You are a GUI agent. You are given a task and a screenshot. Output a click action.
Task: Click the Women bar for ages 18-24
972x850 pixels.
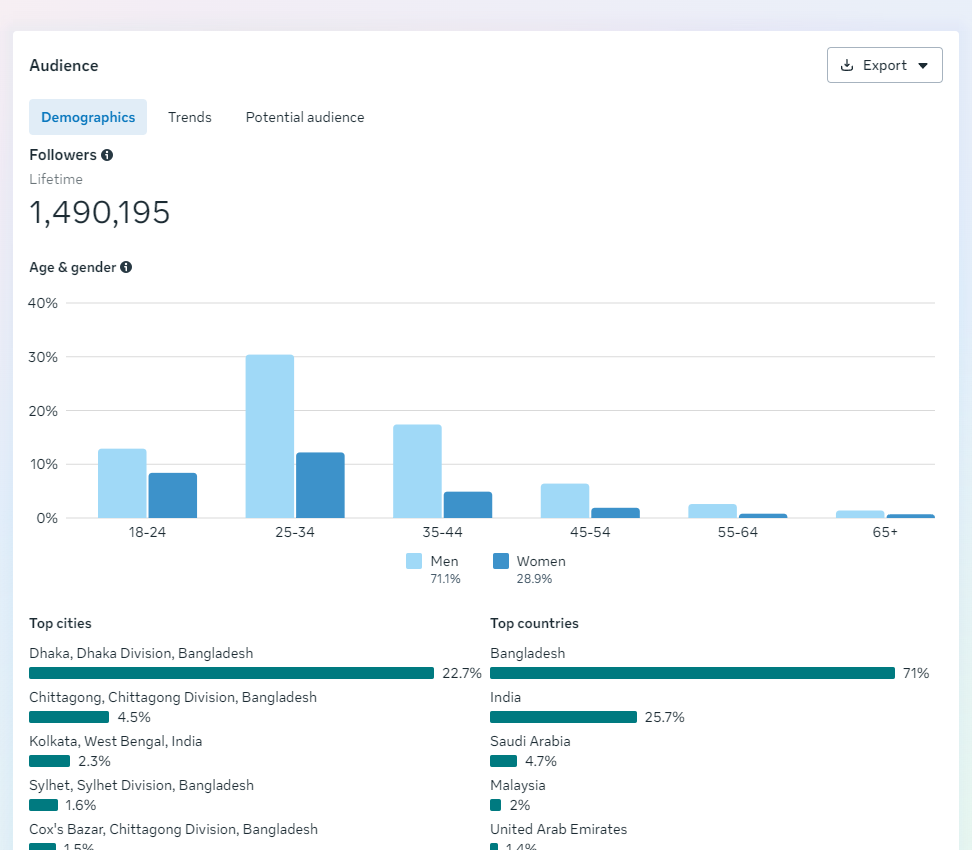173,495
